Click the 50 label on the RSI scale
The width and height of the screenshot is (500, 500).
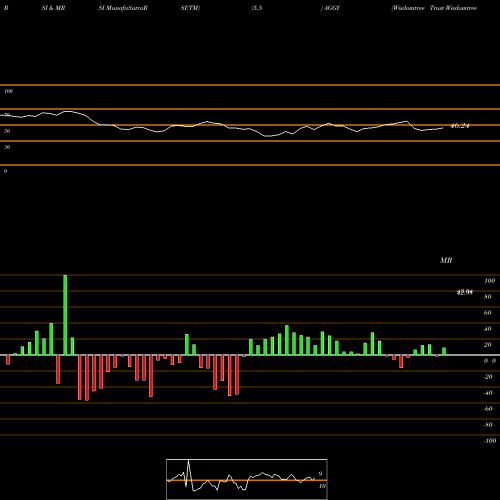pyautogui.click(x=7, y=131)
